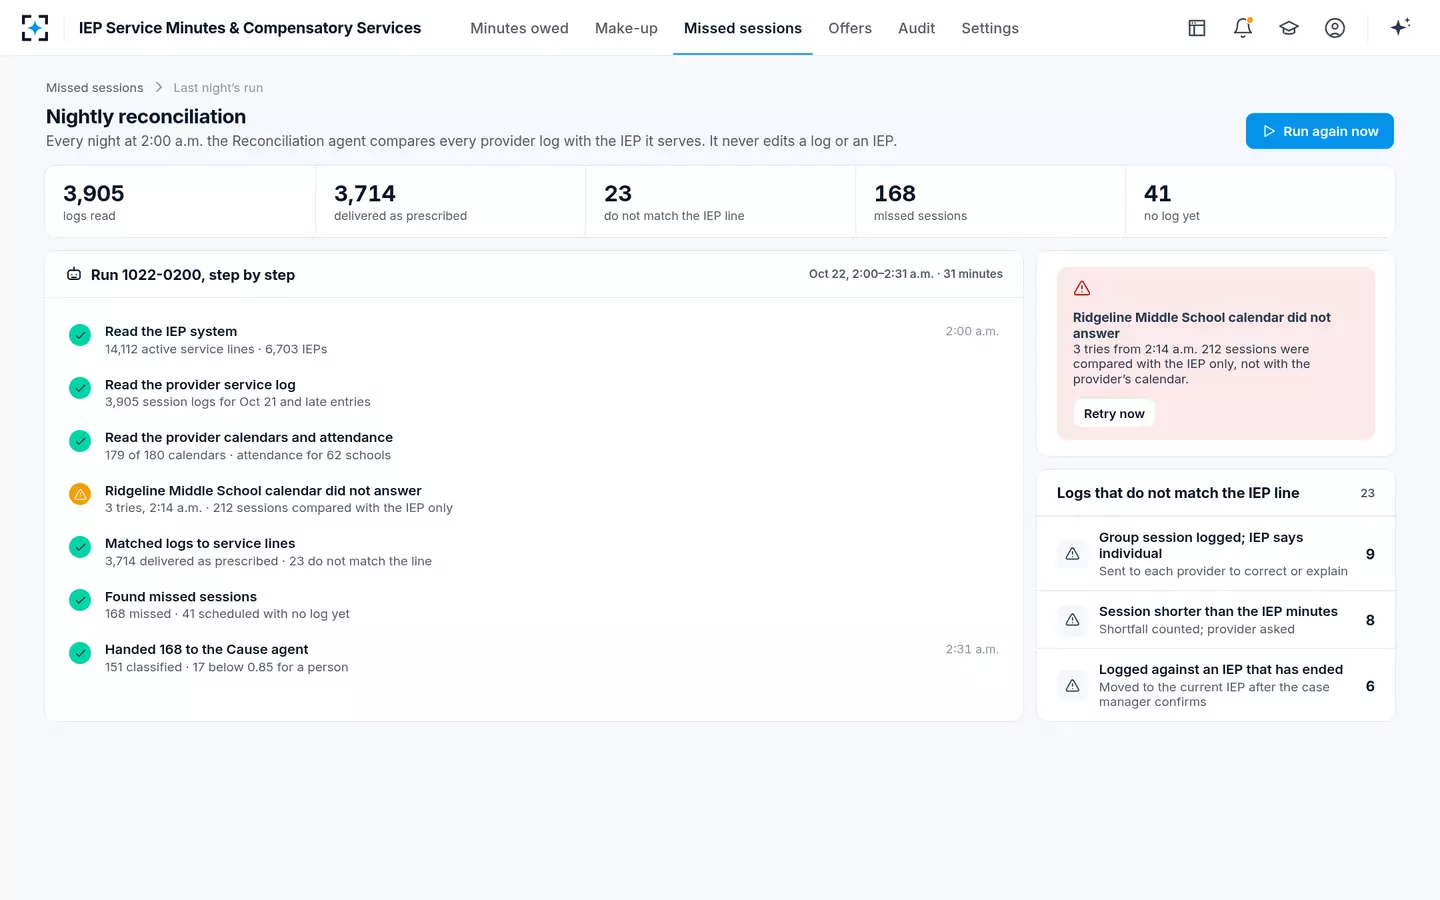
Task: Click green check for Read the provider service log
Action: (x=80, y=388)
